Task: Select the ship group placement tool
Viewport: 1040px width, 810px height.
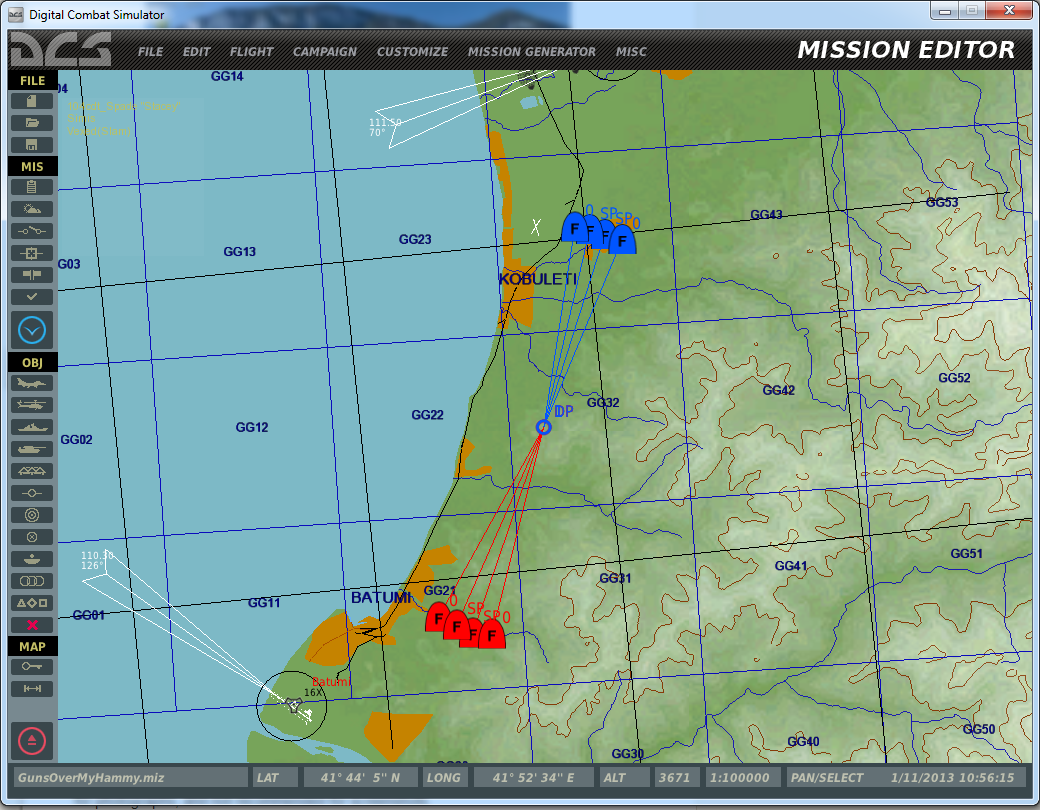Action: (x=32, y=427)
